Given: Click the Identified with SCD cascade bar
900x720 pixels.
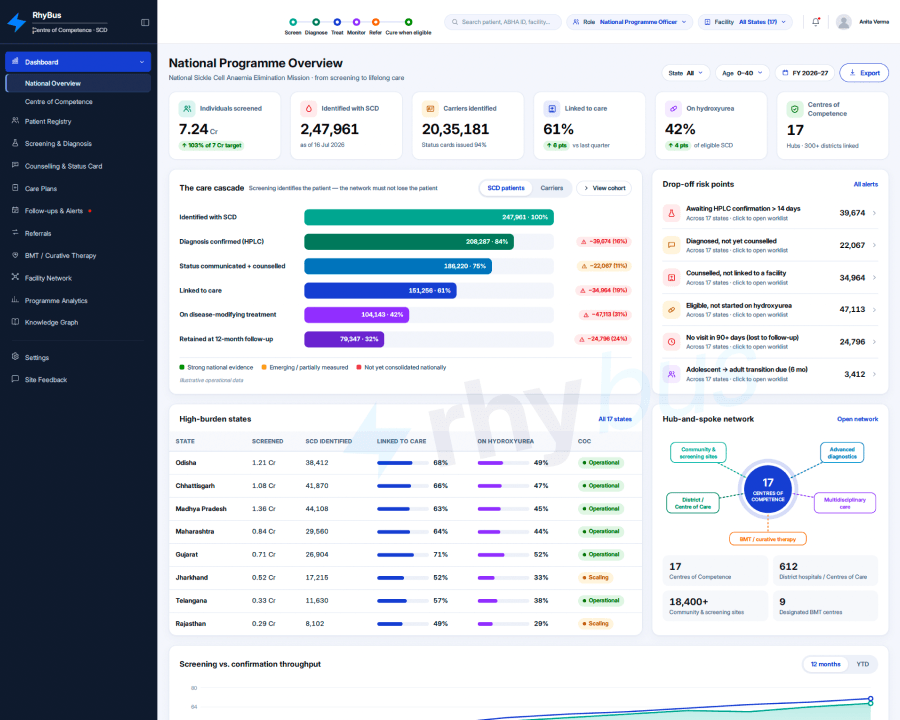Looking at the screenshot, I should [x=429, y=217].
